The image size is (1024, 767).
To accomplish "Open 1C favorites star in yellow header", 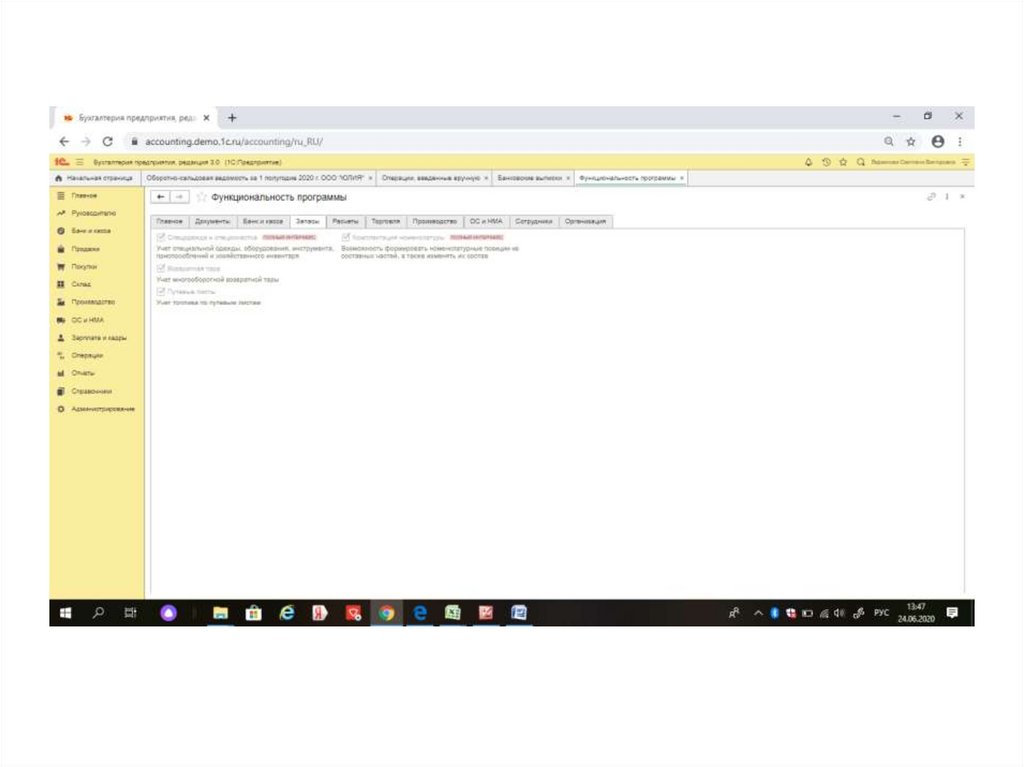I will pyautogui.click(x=843, y=162).
